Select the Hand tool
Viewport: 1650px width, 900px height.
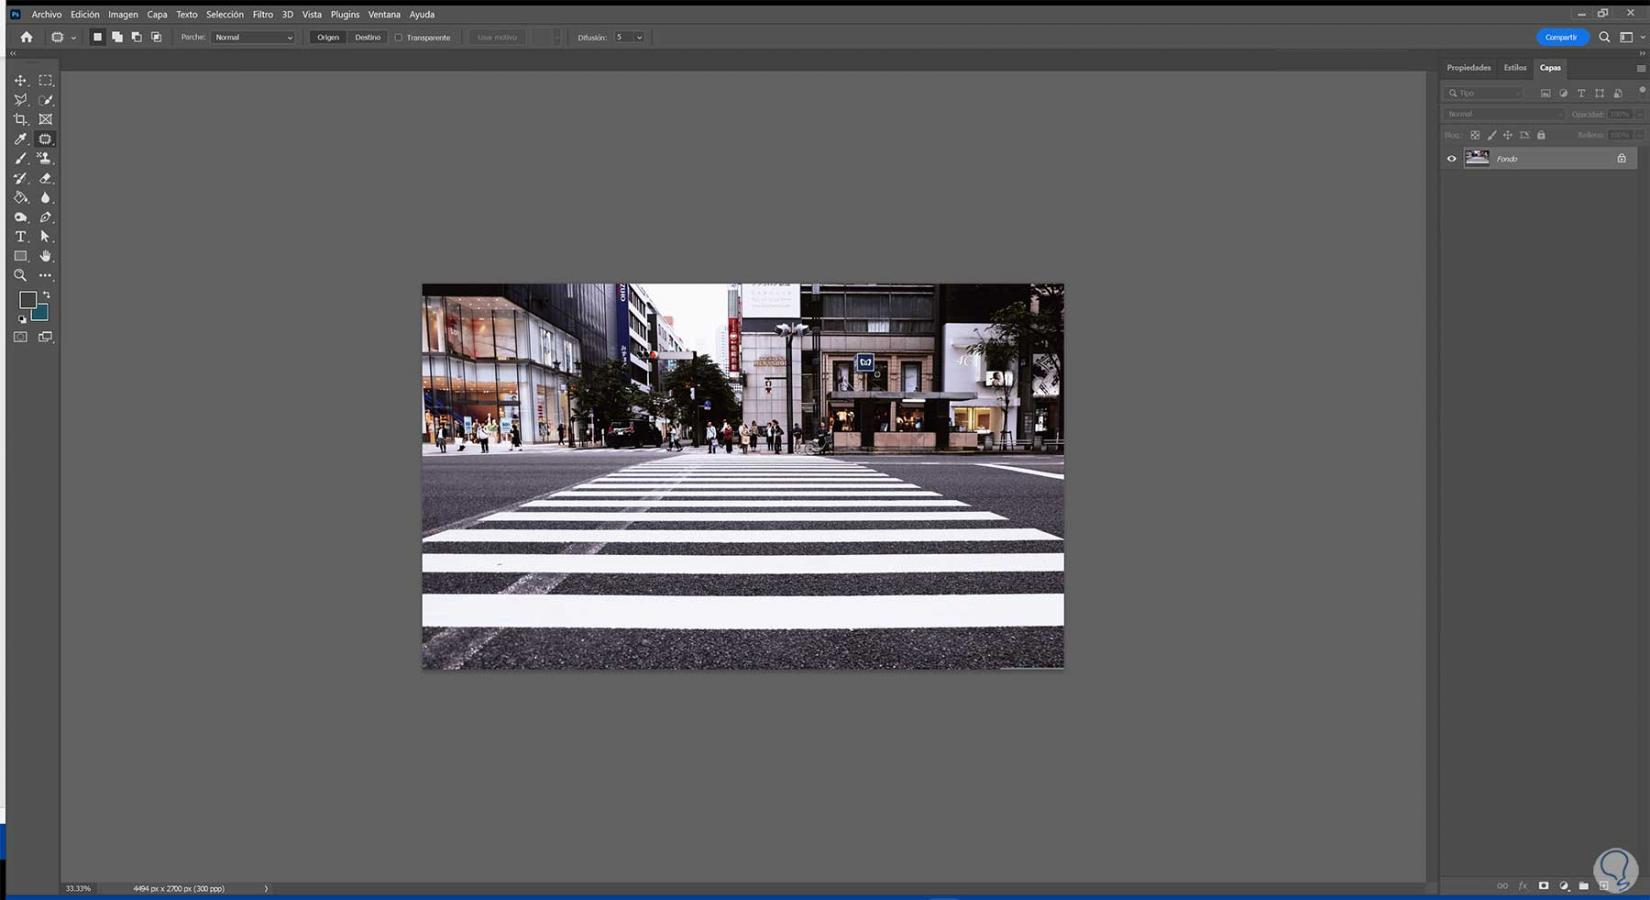pos(45,256)
